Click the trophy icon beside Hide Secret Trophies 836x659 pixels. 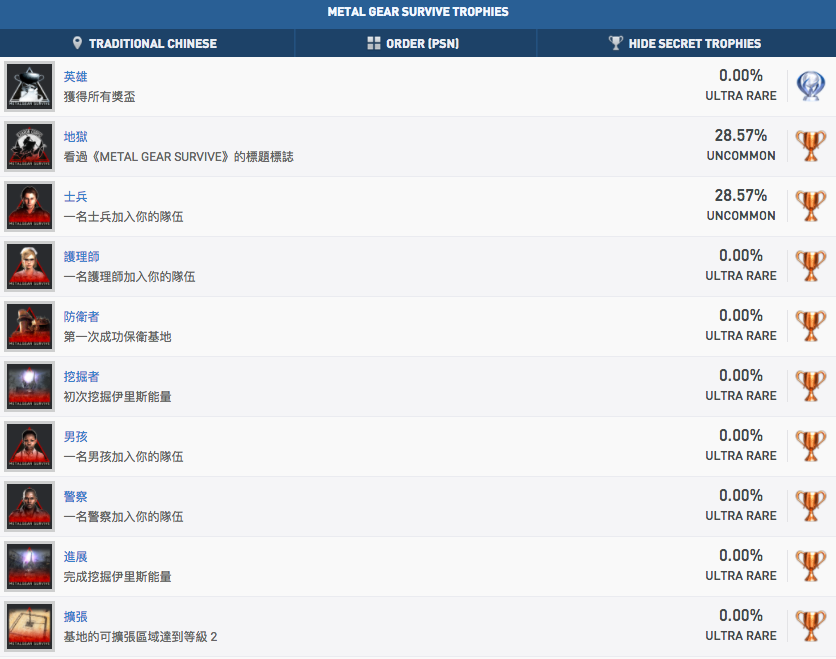615,43
